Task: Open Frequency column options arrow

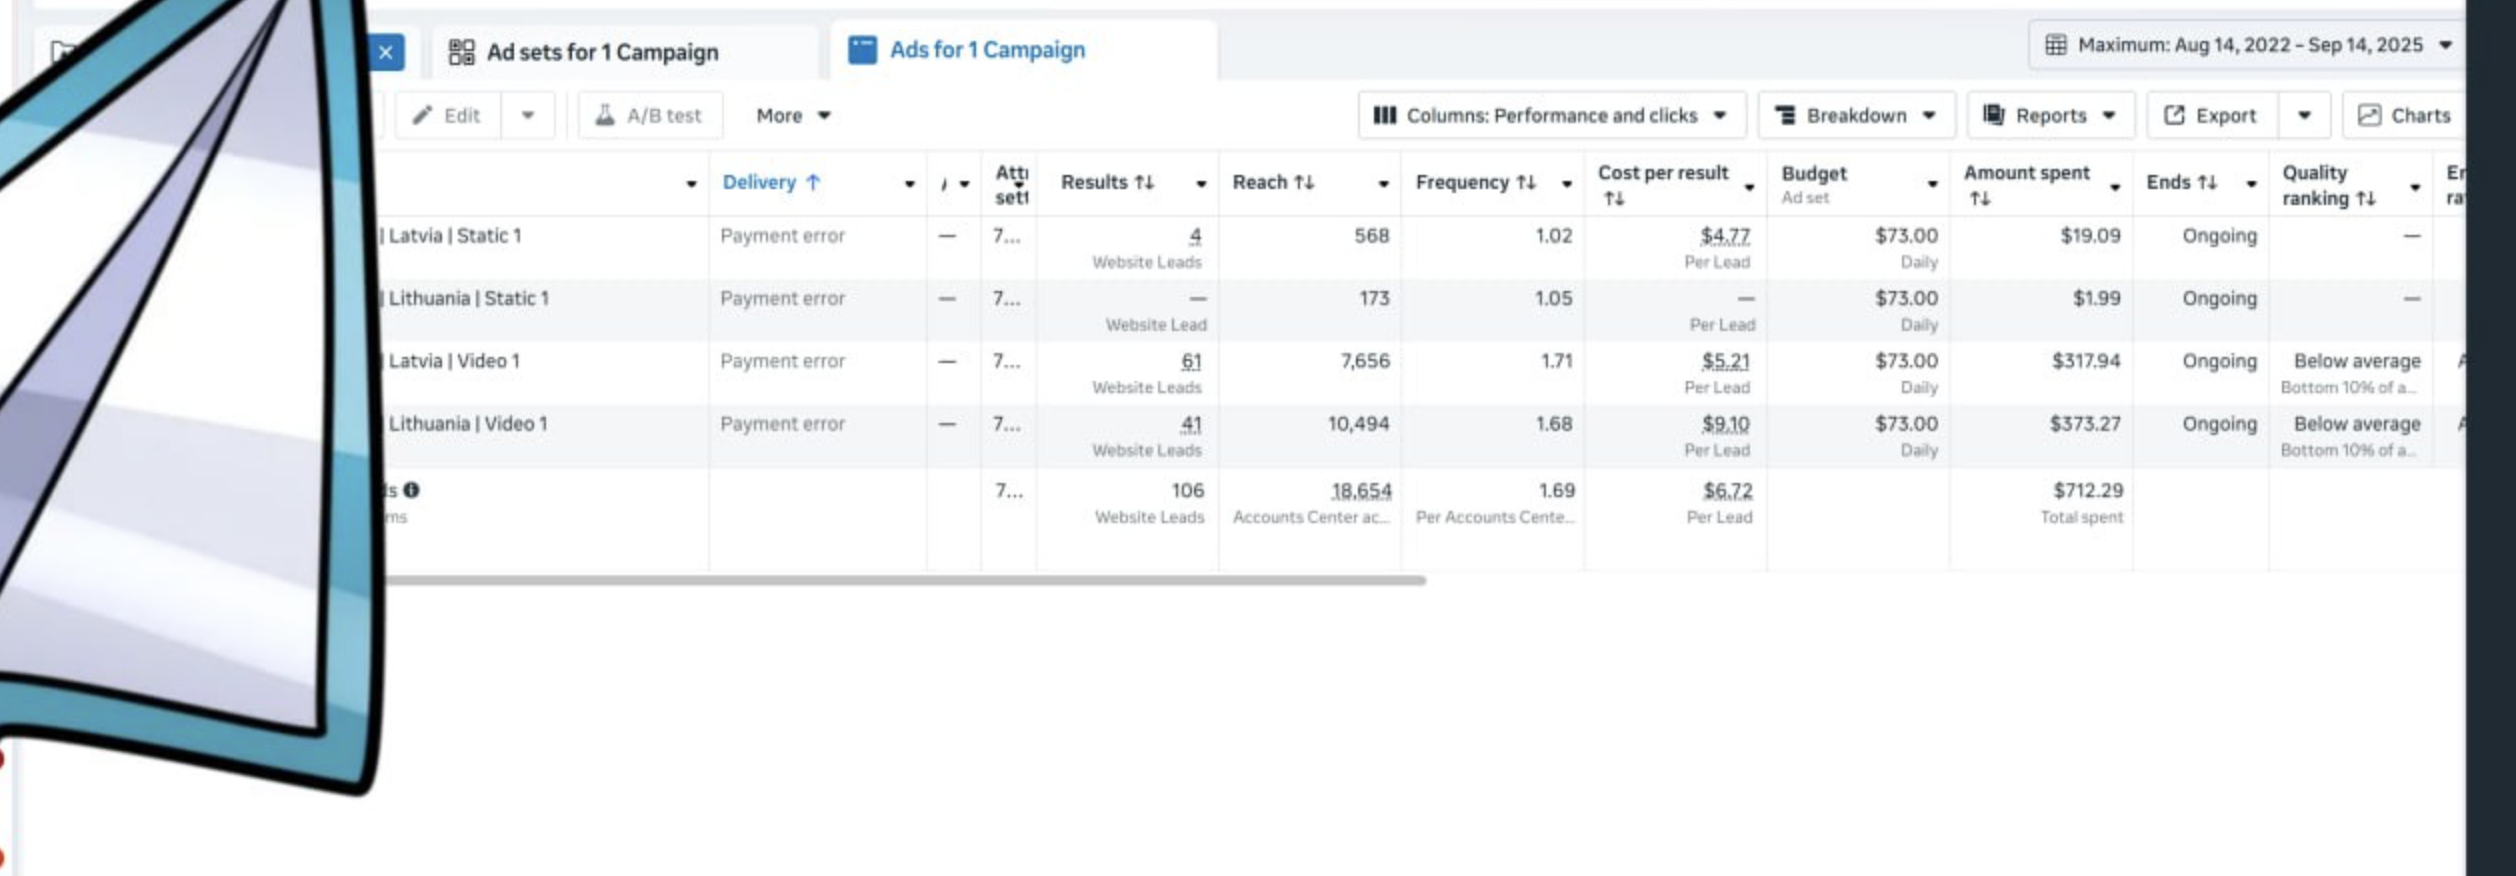Action: click(1566, 184)
